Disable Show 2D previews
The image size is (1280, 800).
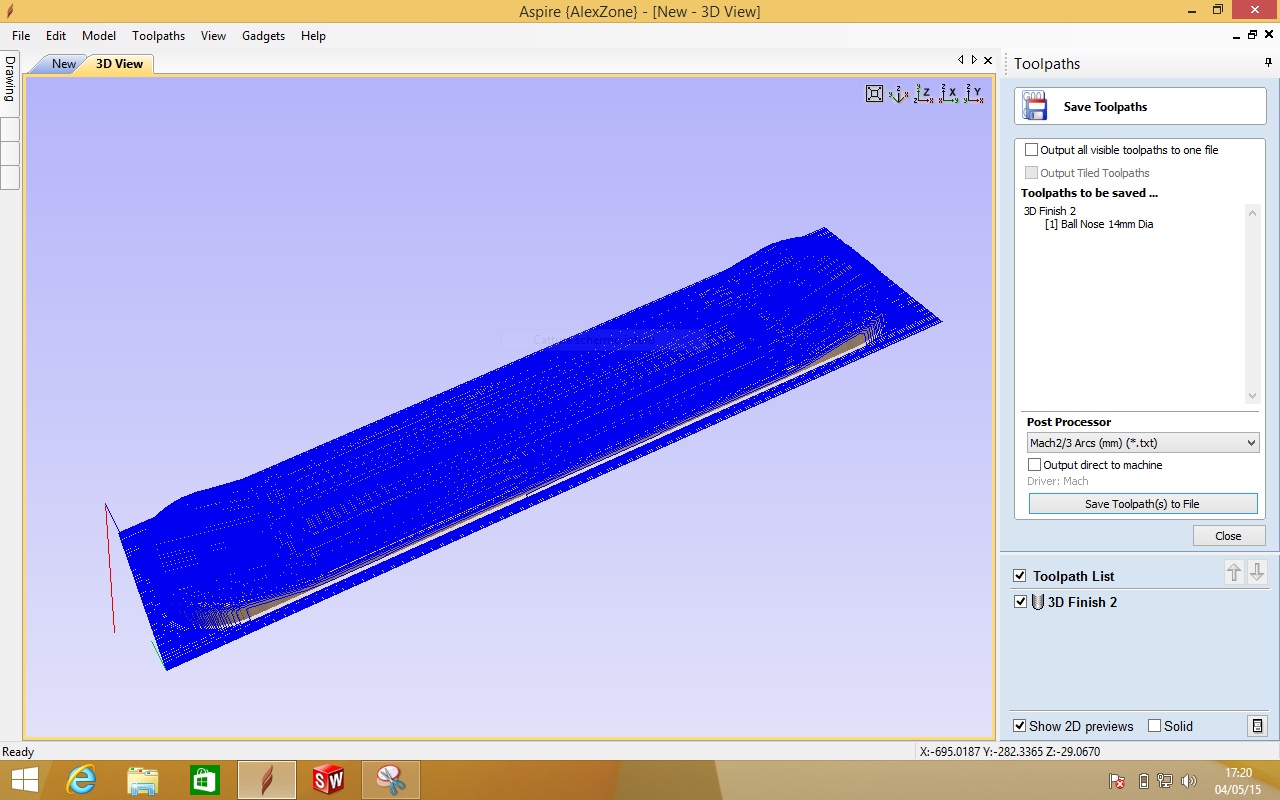pos(1020,726)
